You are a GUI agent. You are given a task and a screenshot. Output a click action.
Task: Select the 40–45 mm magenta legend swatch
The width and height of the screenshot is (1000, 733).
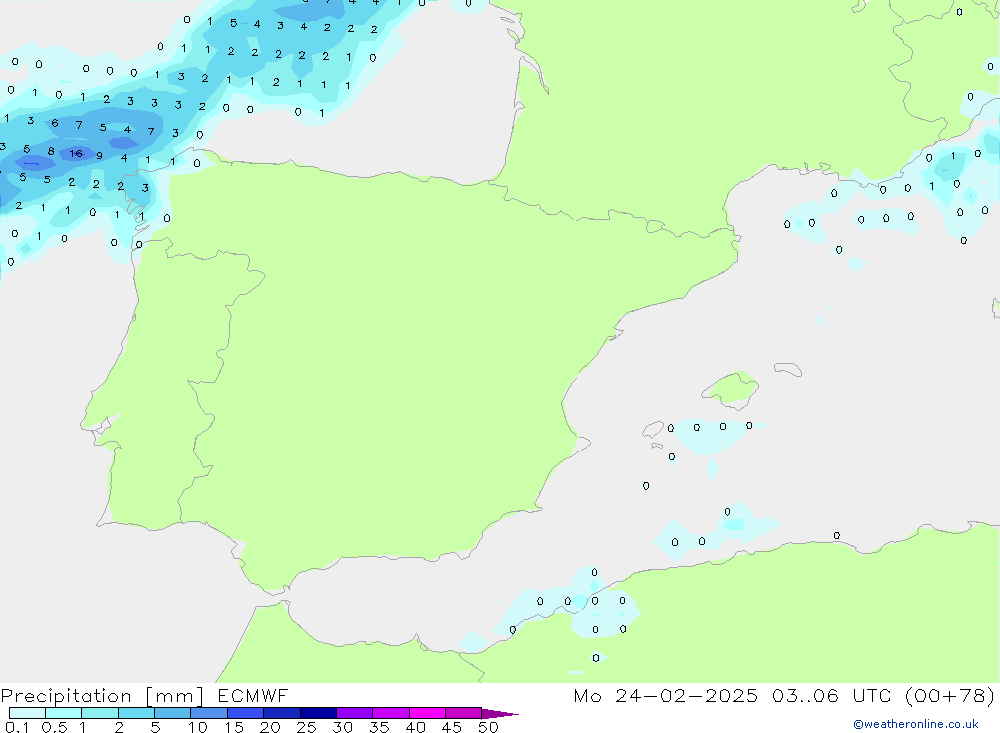tap(427, 713)
